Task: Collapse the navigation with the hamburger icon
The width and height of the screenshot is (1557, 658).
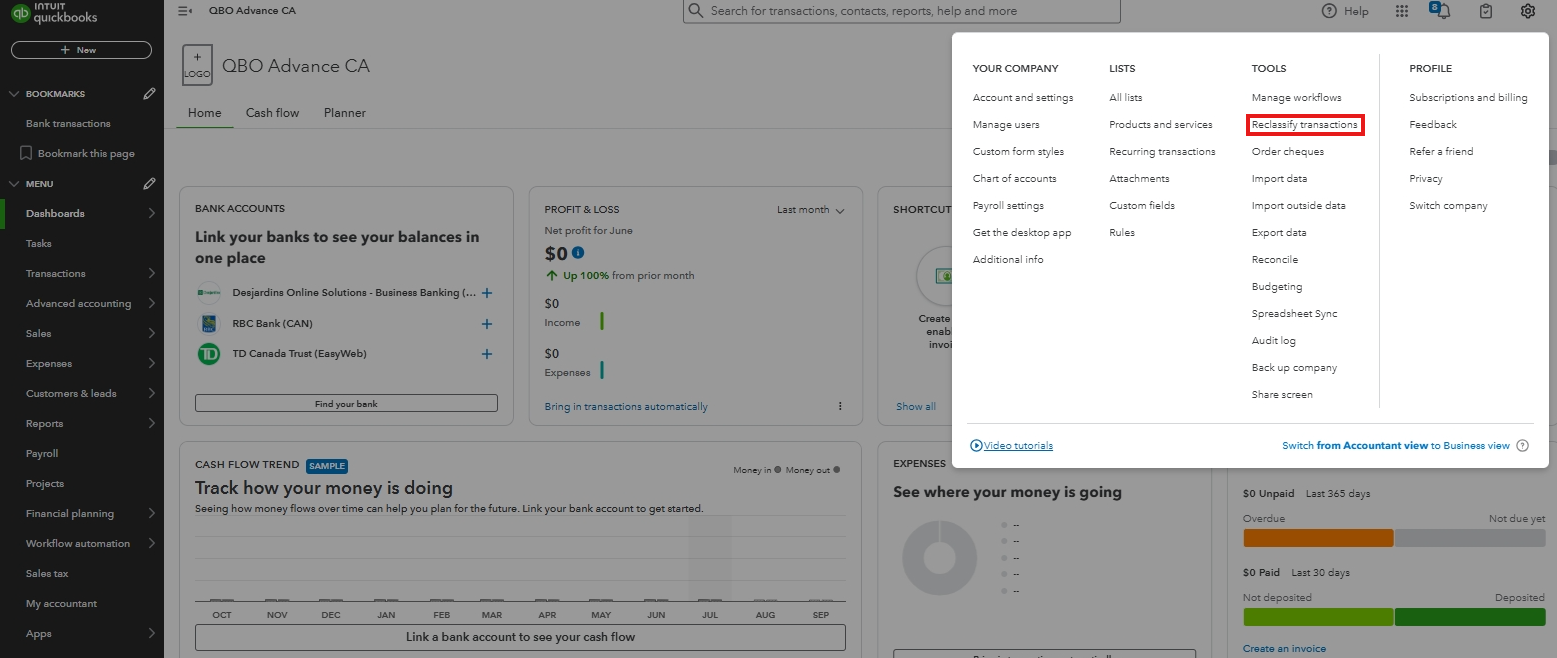Action: pyautogui.click(x=184, y=11)
